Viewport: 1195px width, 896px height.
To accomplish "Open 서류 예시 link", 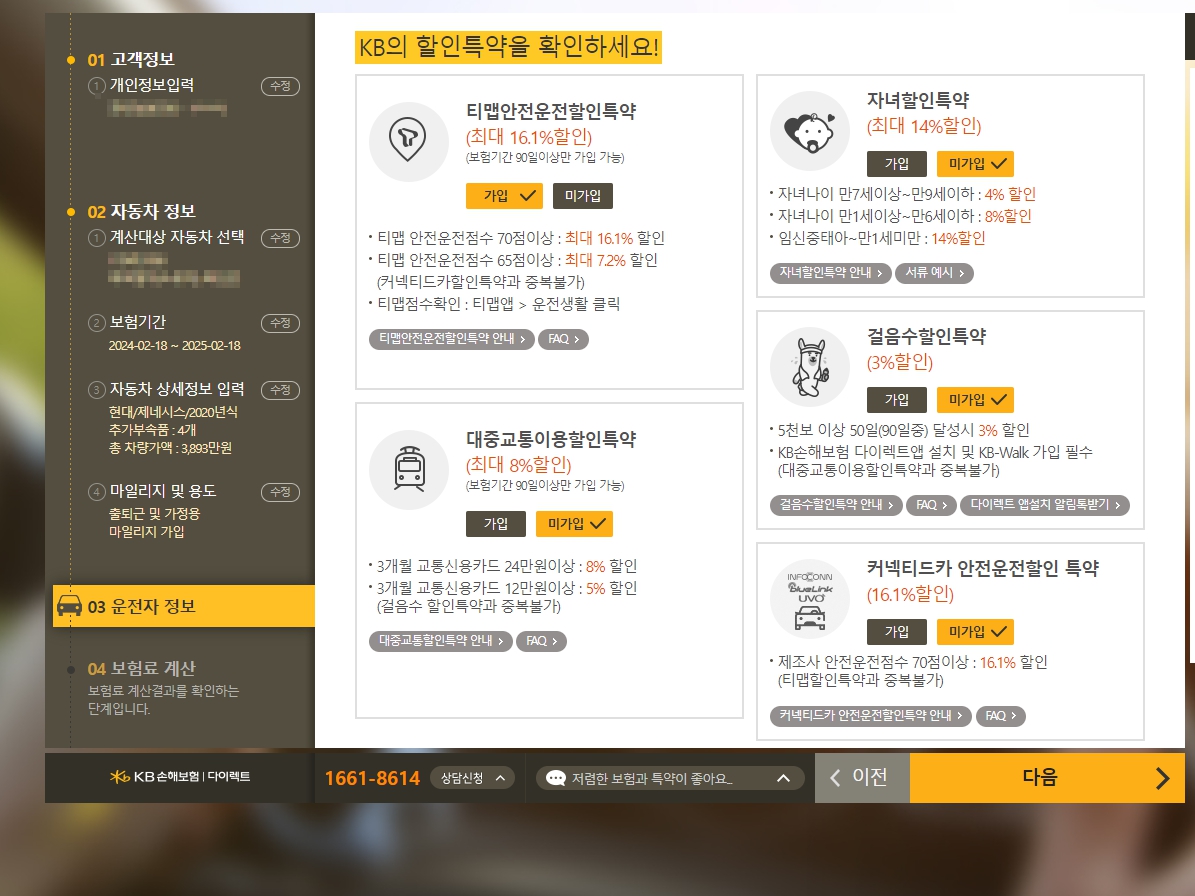I will tap(934, 273).
